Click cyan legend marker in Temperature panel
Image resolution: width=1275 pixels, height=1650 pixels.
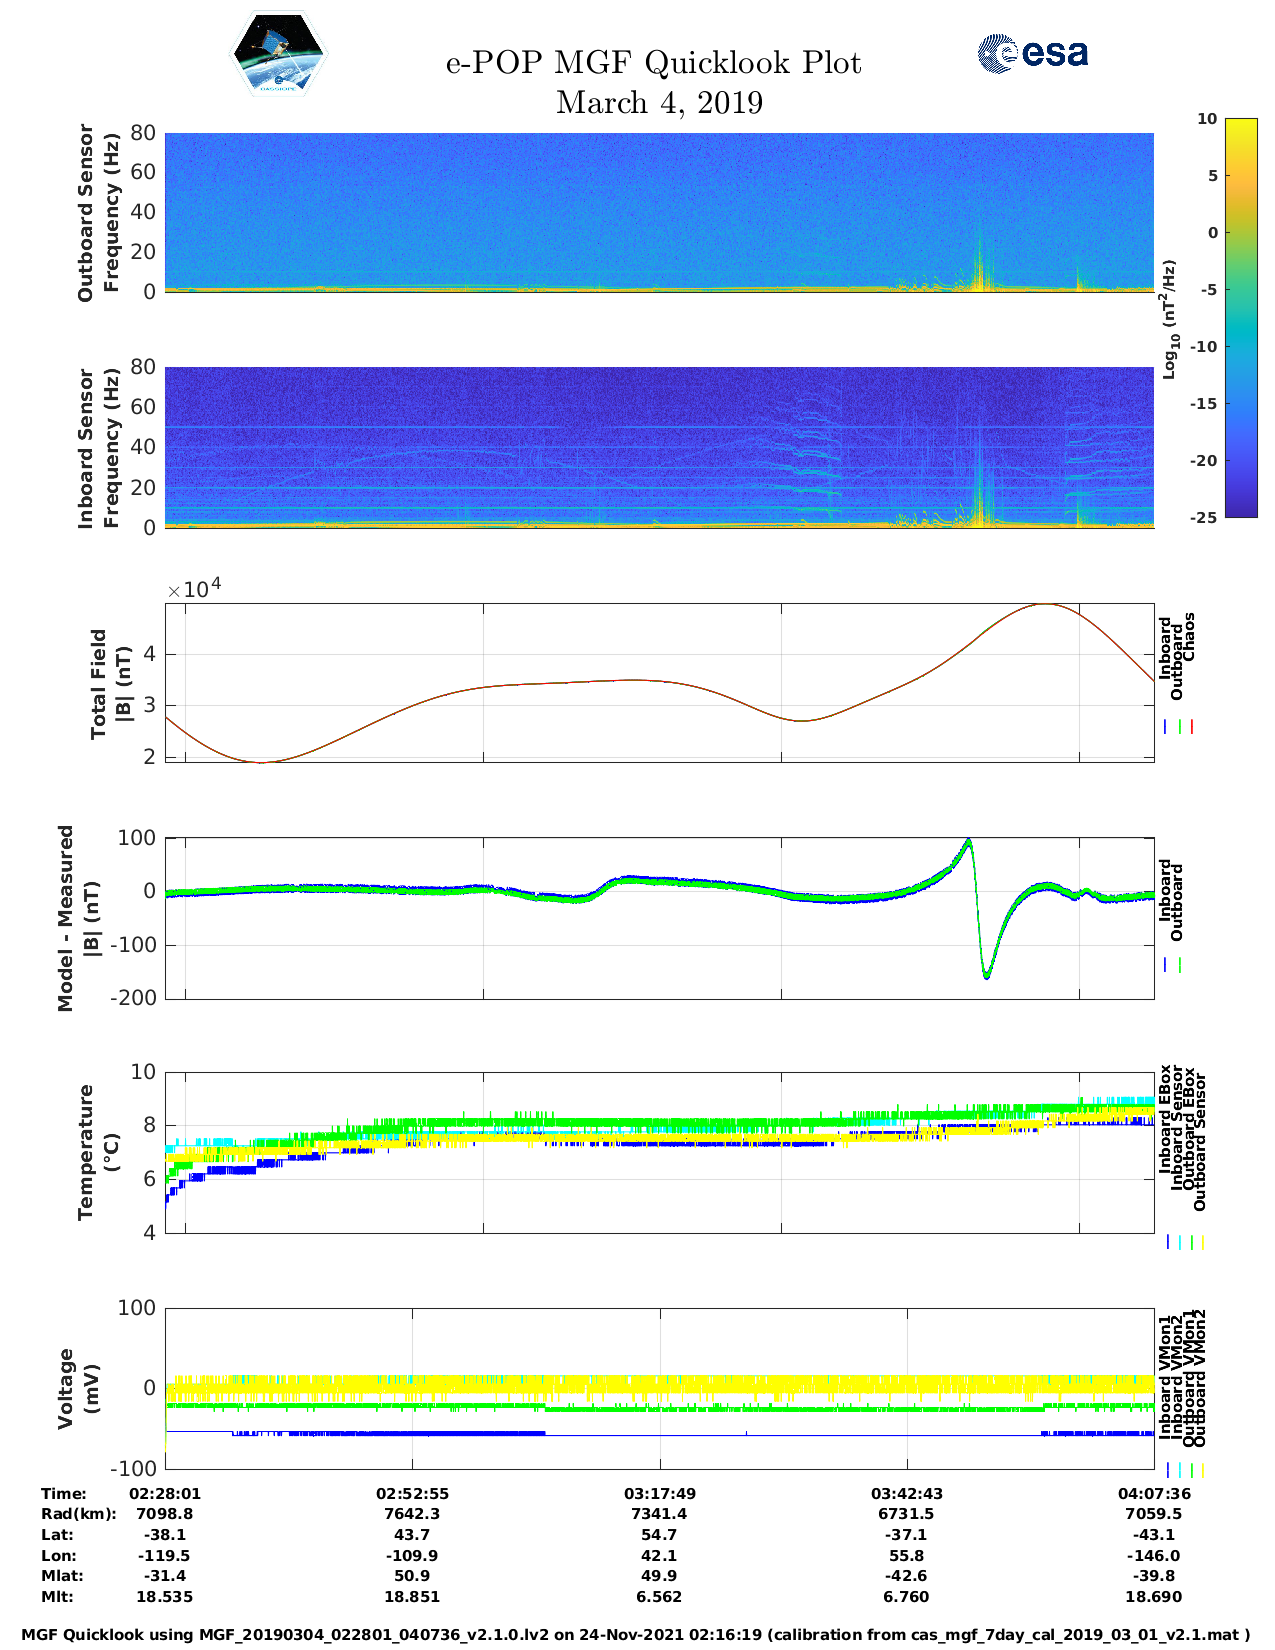tap(1180, 1242)
